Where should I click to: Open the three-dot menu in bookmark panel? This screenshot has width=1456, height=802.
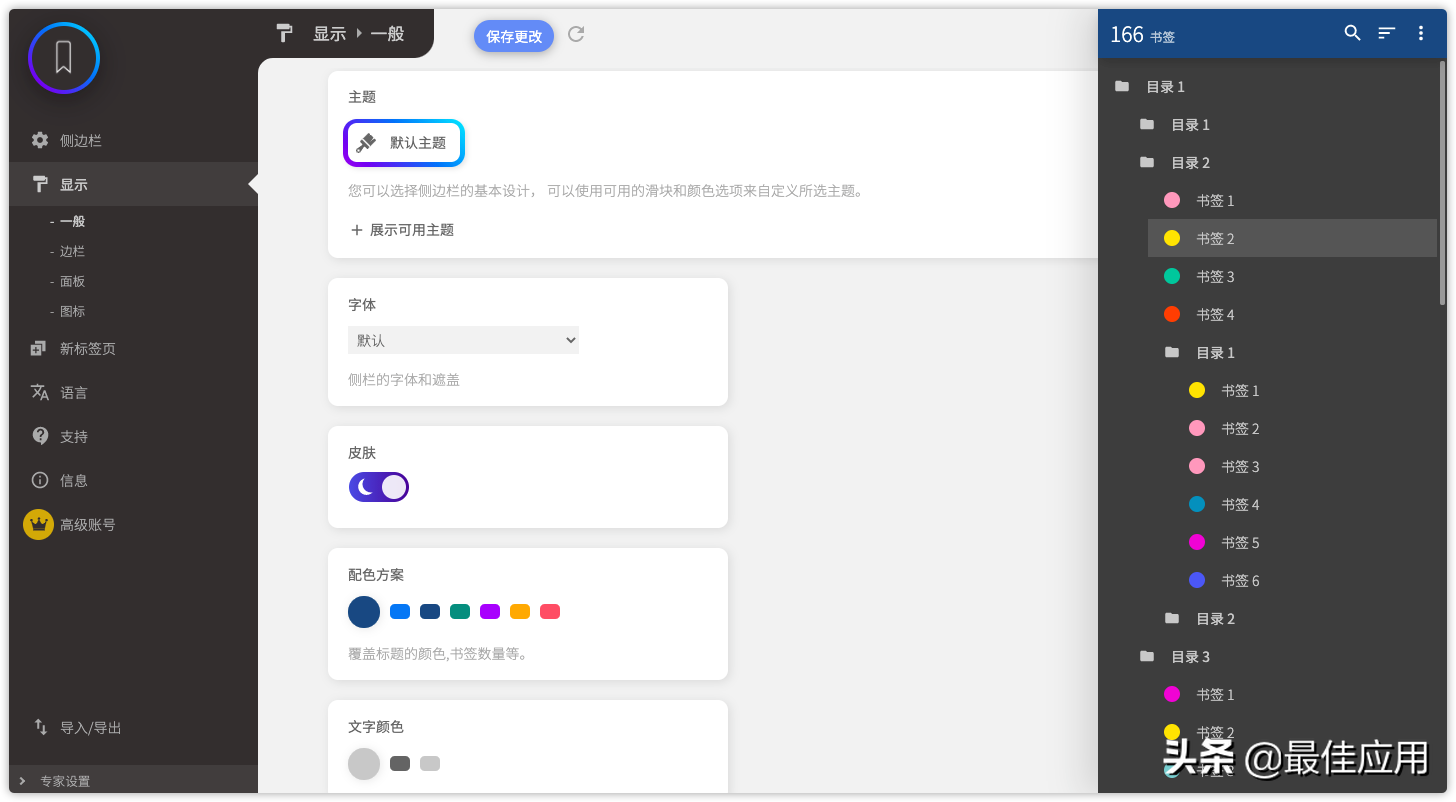[x=1421, y=33]
